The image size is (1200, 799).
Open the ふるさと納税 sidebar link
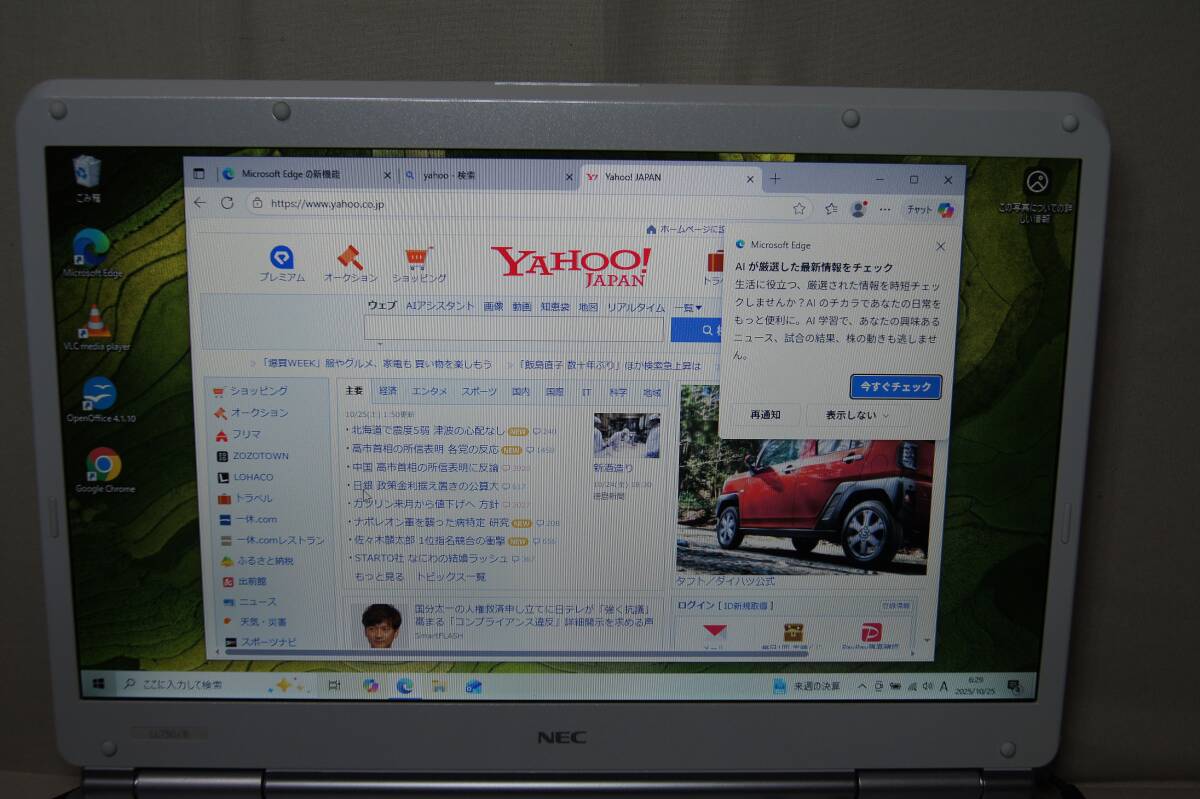tap(257, 561)
